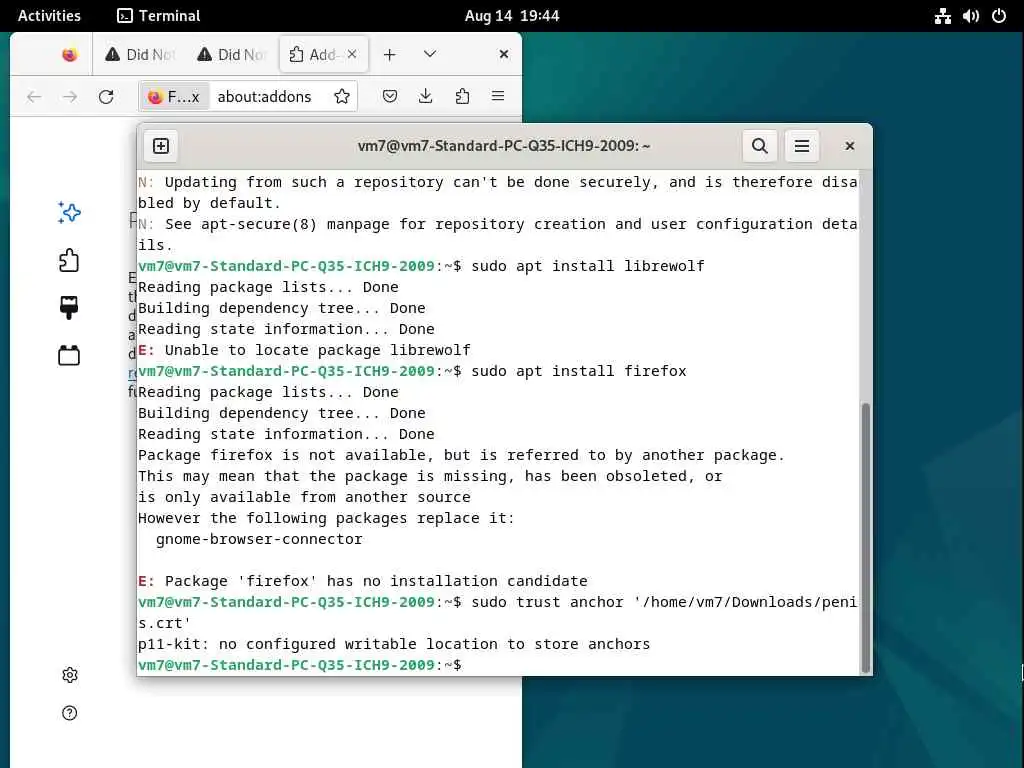This screenshot has height=768, width=1024.
Task: Open Plugins category in add-ons sidebar
Action: (69, 355)
